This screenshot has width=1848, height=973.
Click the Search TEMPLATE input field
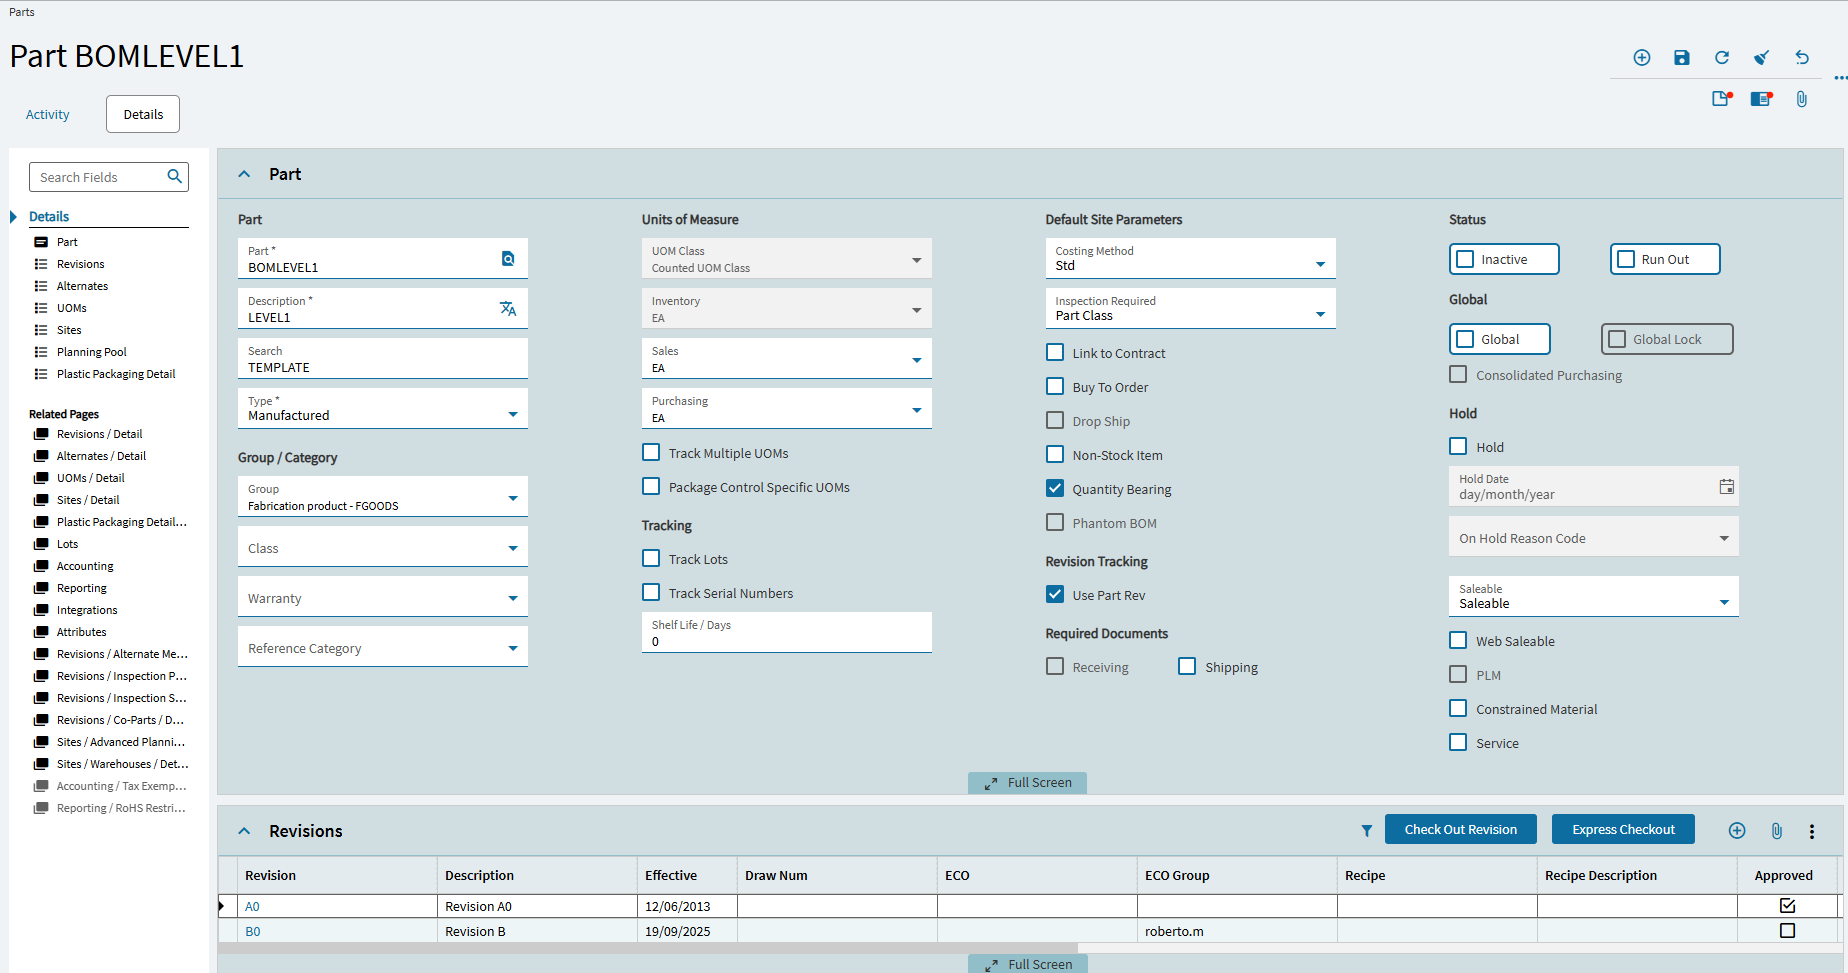tap(382, 358)
